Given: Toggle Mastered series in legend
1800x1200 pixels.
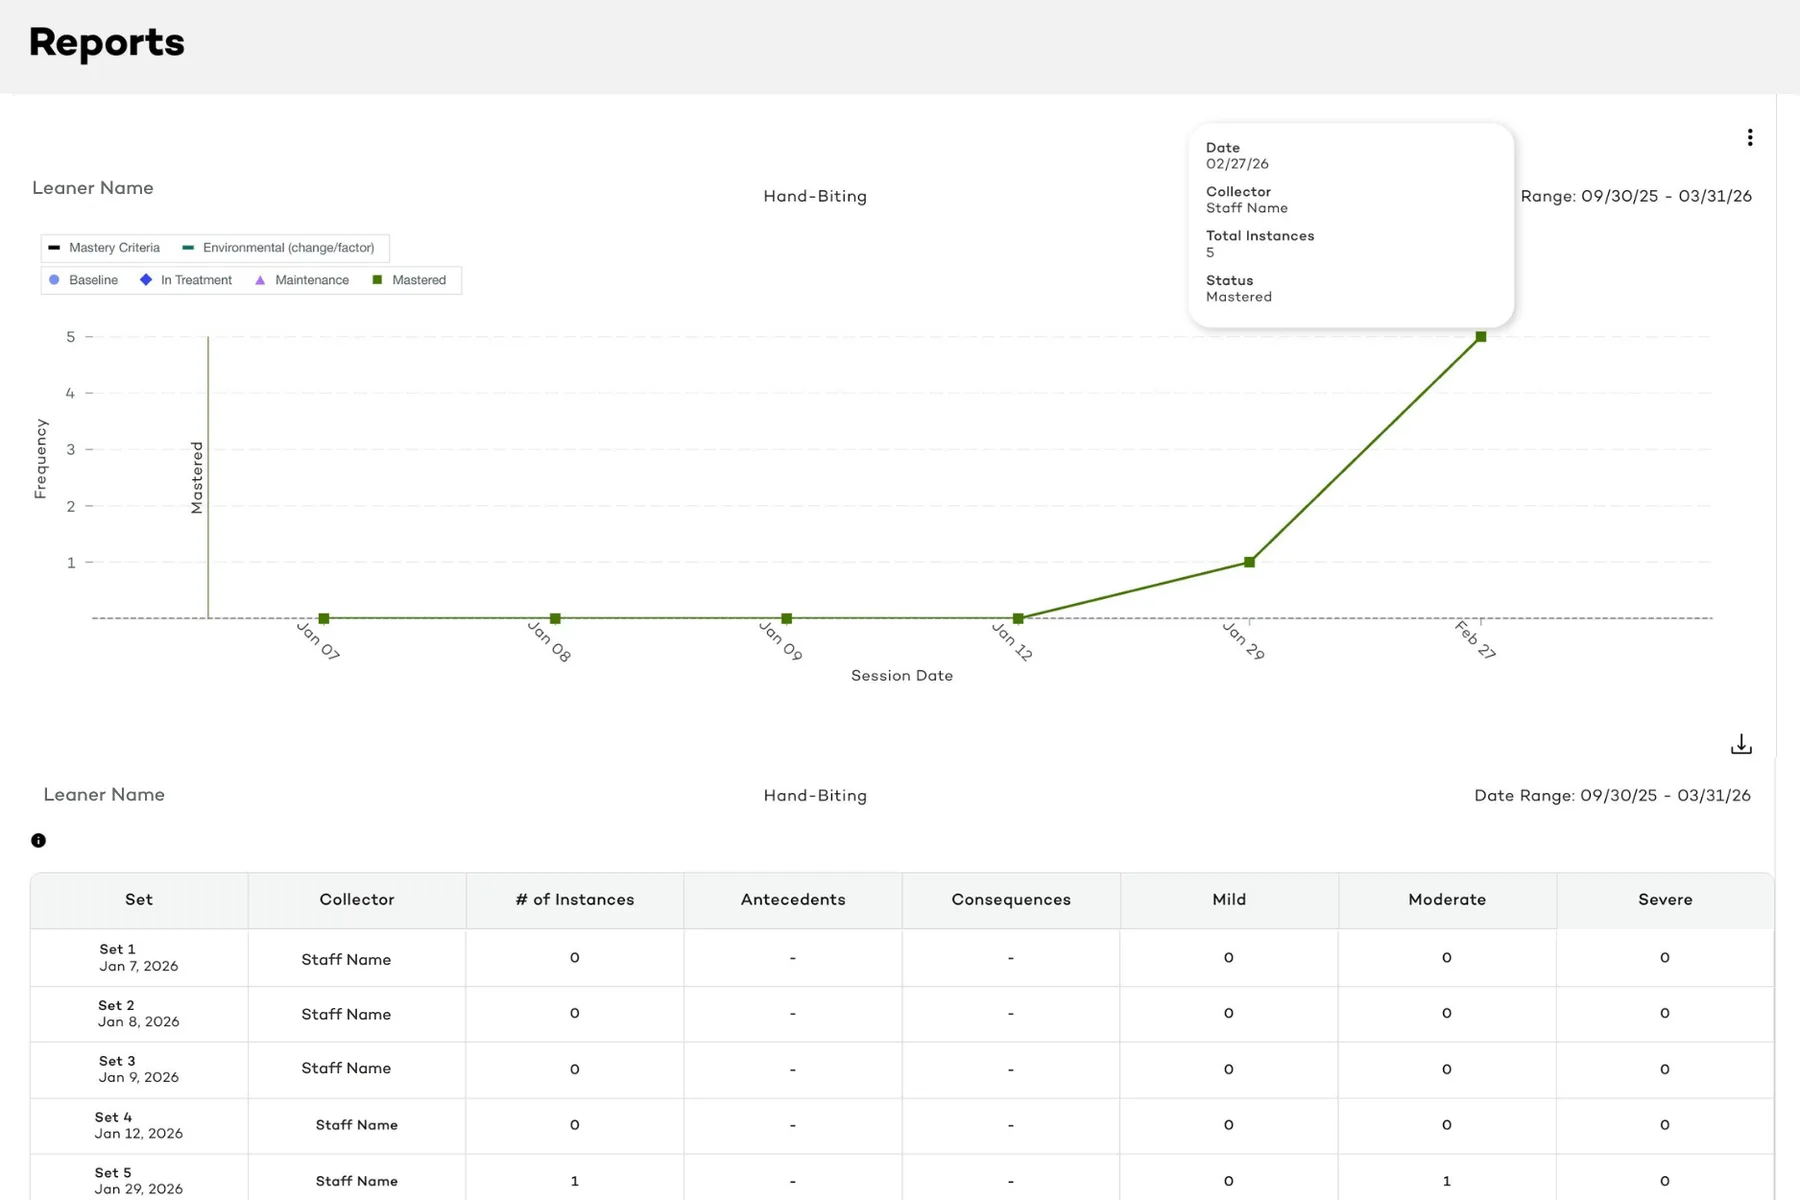Looking at the screenshot, I should pyautogui.click(x=409, y=280).
